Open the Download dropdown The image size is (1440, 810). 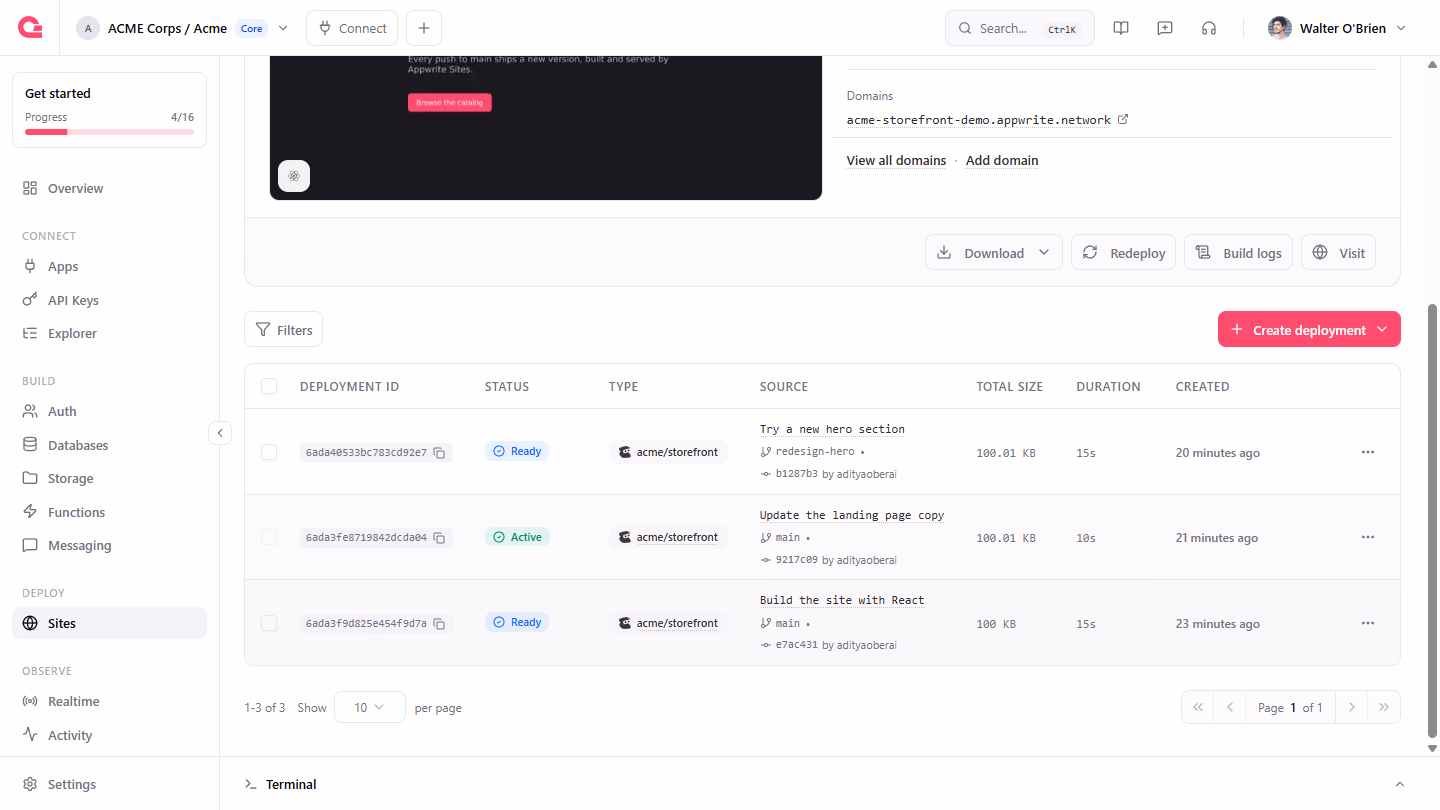click(993, 253)
